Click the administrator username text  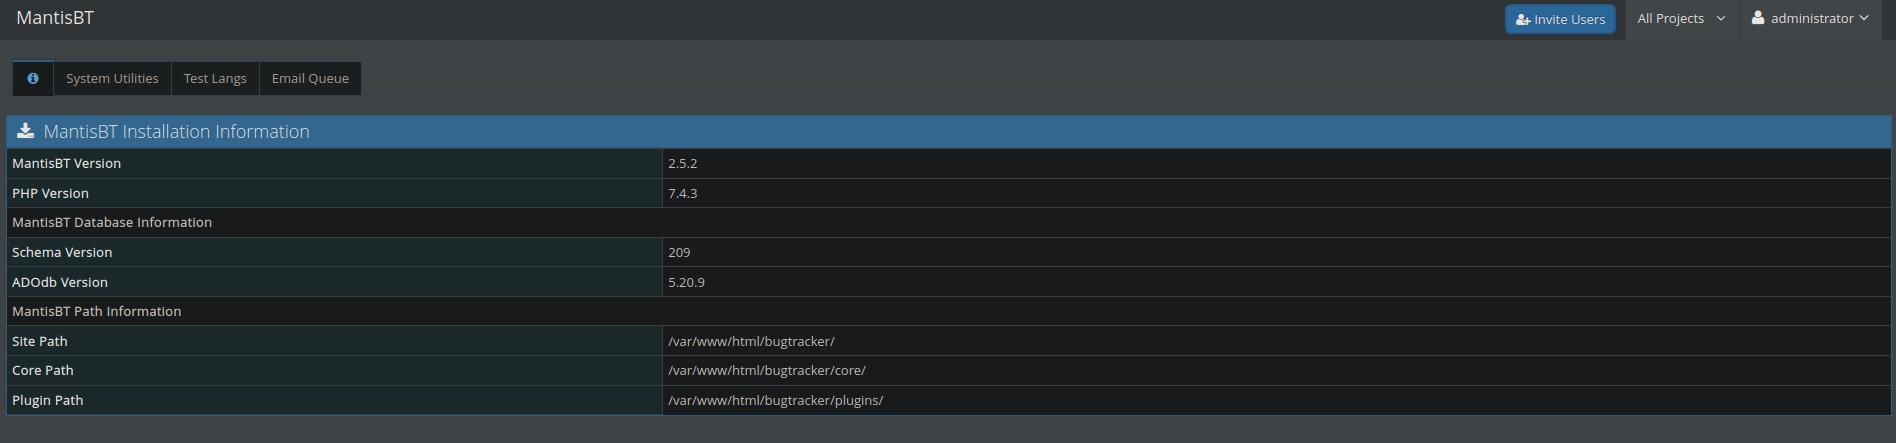[1811, 18]
